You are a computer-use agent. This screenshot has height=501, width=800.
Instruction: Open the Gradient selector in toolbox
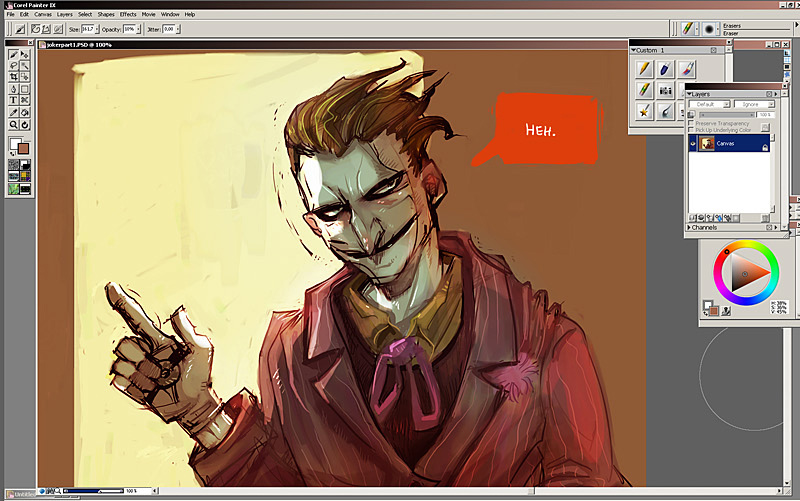point(24,165)
